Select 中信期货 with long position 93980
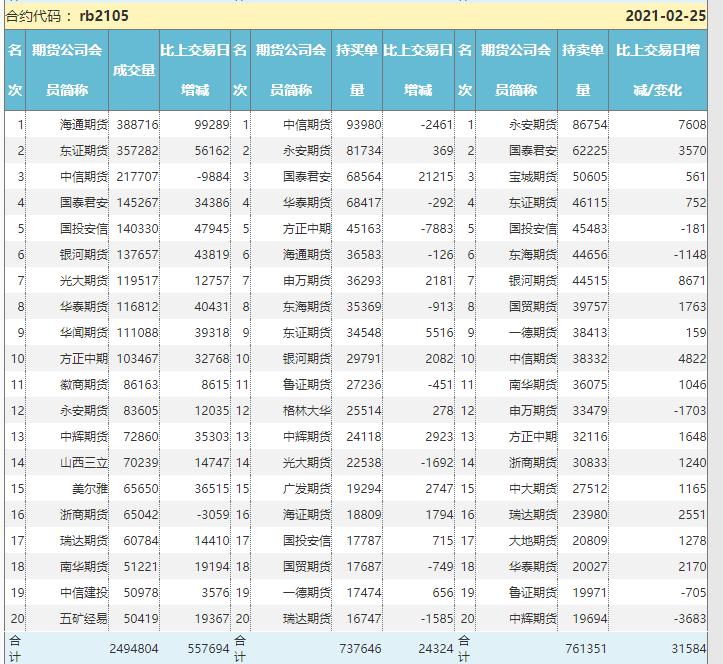 click(307, 124)
